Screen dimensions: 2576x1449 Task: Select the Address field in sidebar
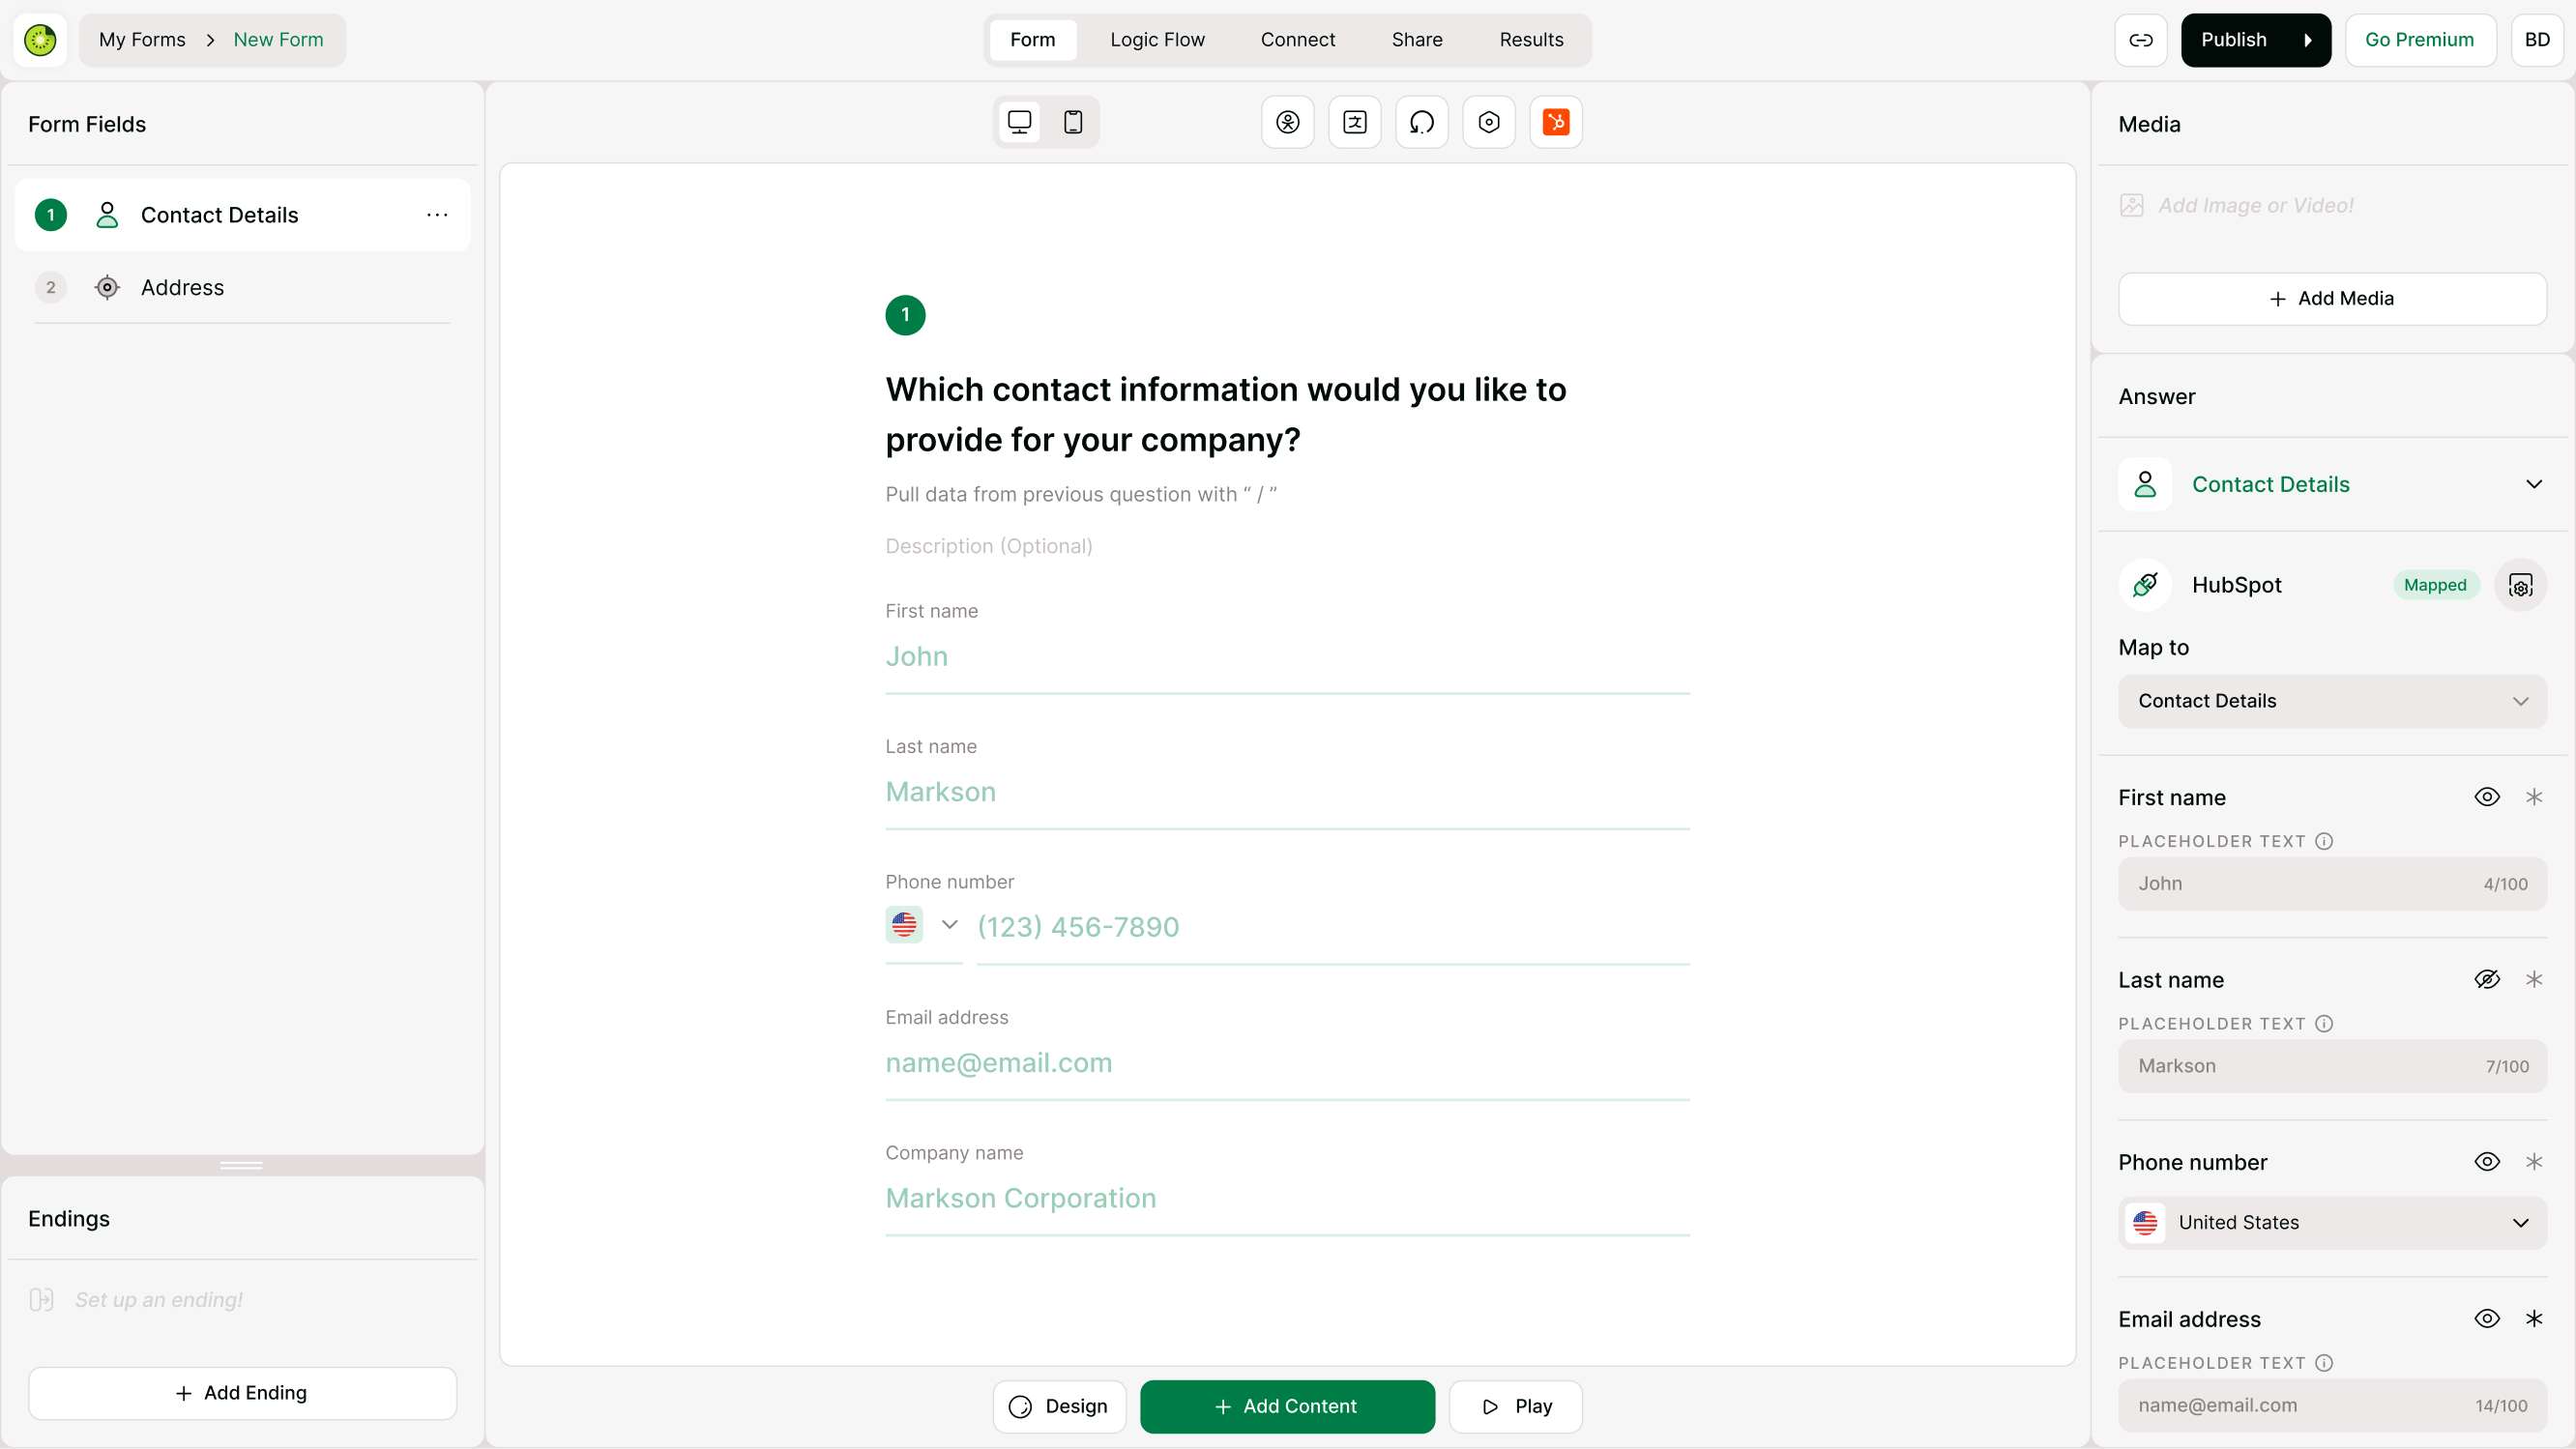tap(242, 288)
